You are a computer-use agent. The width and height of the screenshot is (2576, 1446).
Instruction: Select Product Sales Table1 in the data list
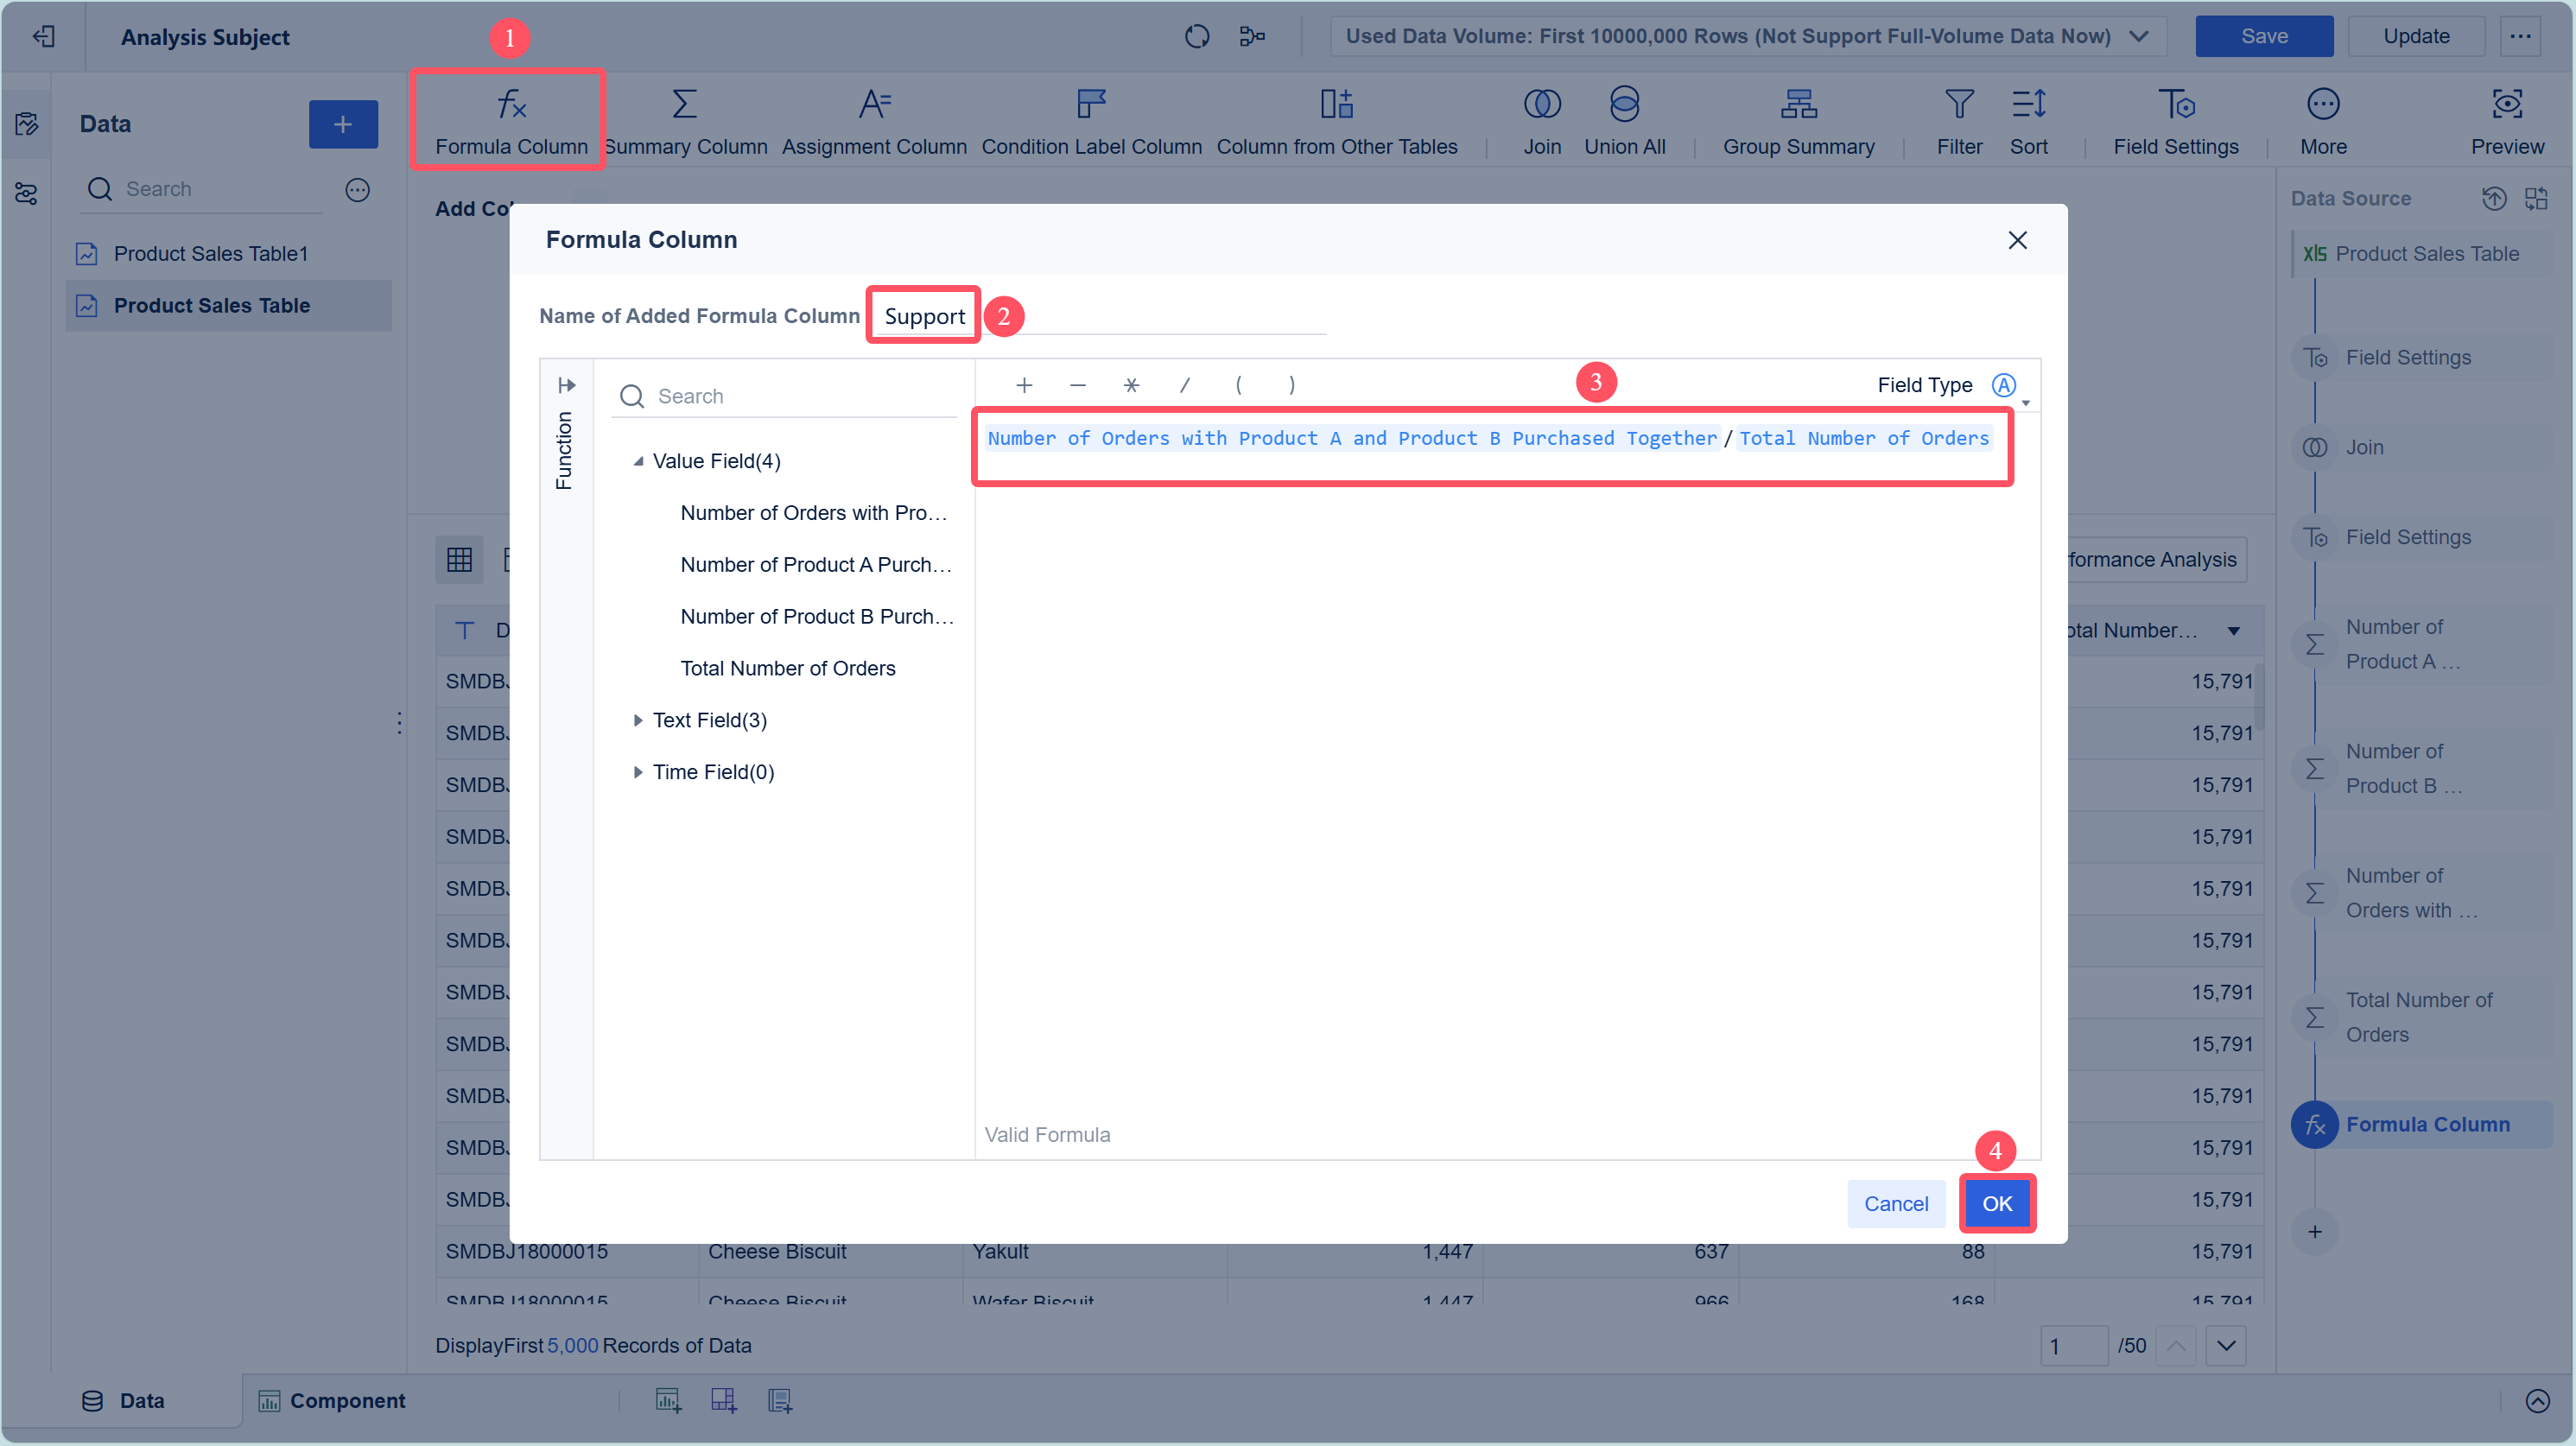(x=210, y=254)
